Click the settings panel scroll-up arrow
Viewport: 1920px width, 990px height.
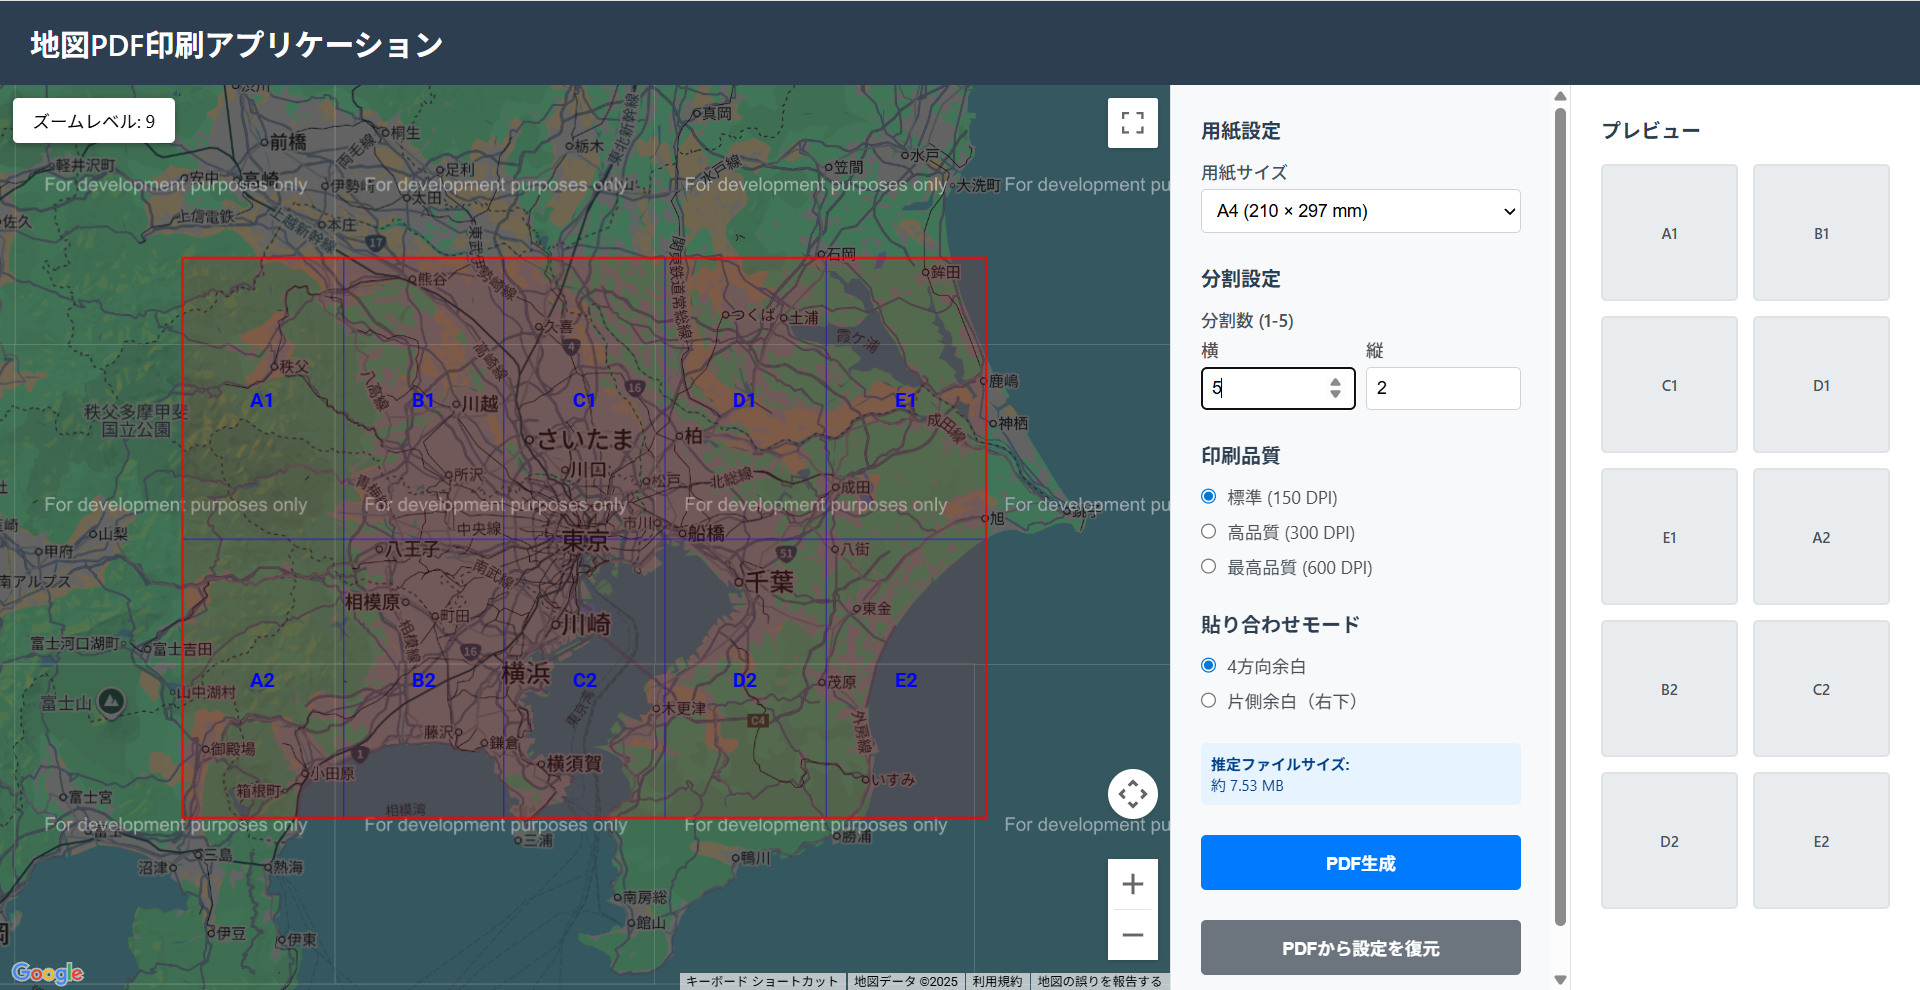(1560, 96)
